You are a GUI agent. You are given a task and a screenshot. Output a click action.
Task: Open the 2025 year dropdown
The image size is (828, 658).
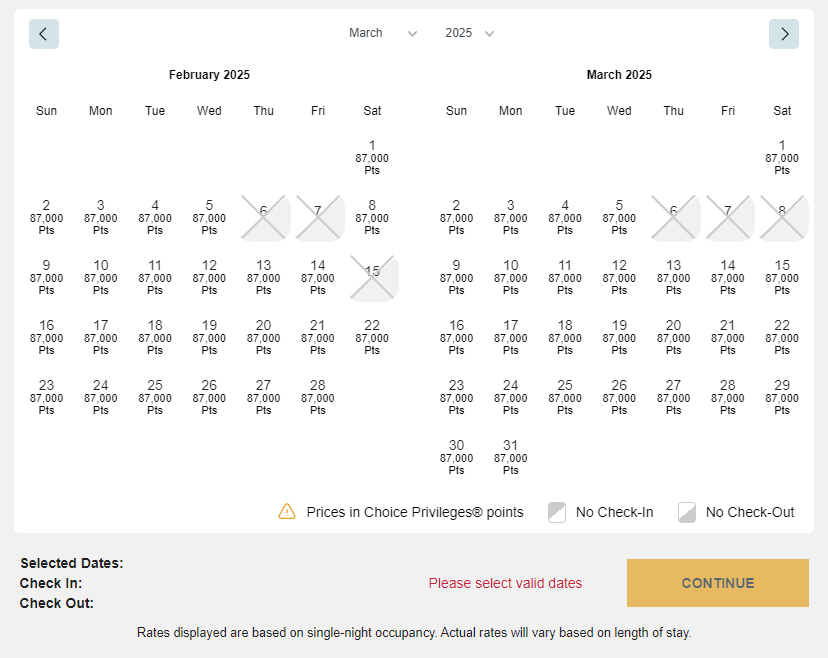coord(459,33)
